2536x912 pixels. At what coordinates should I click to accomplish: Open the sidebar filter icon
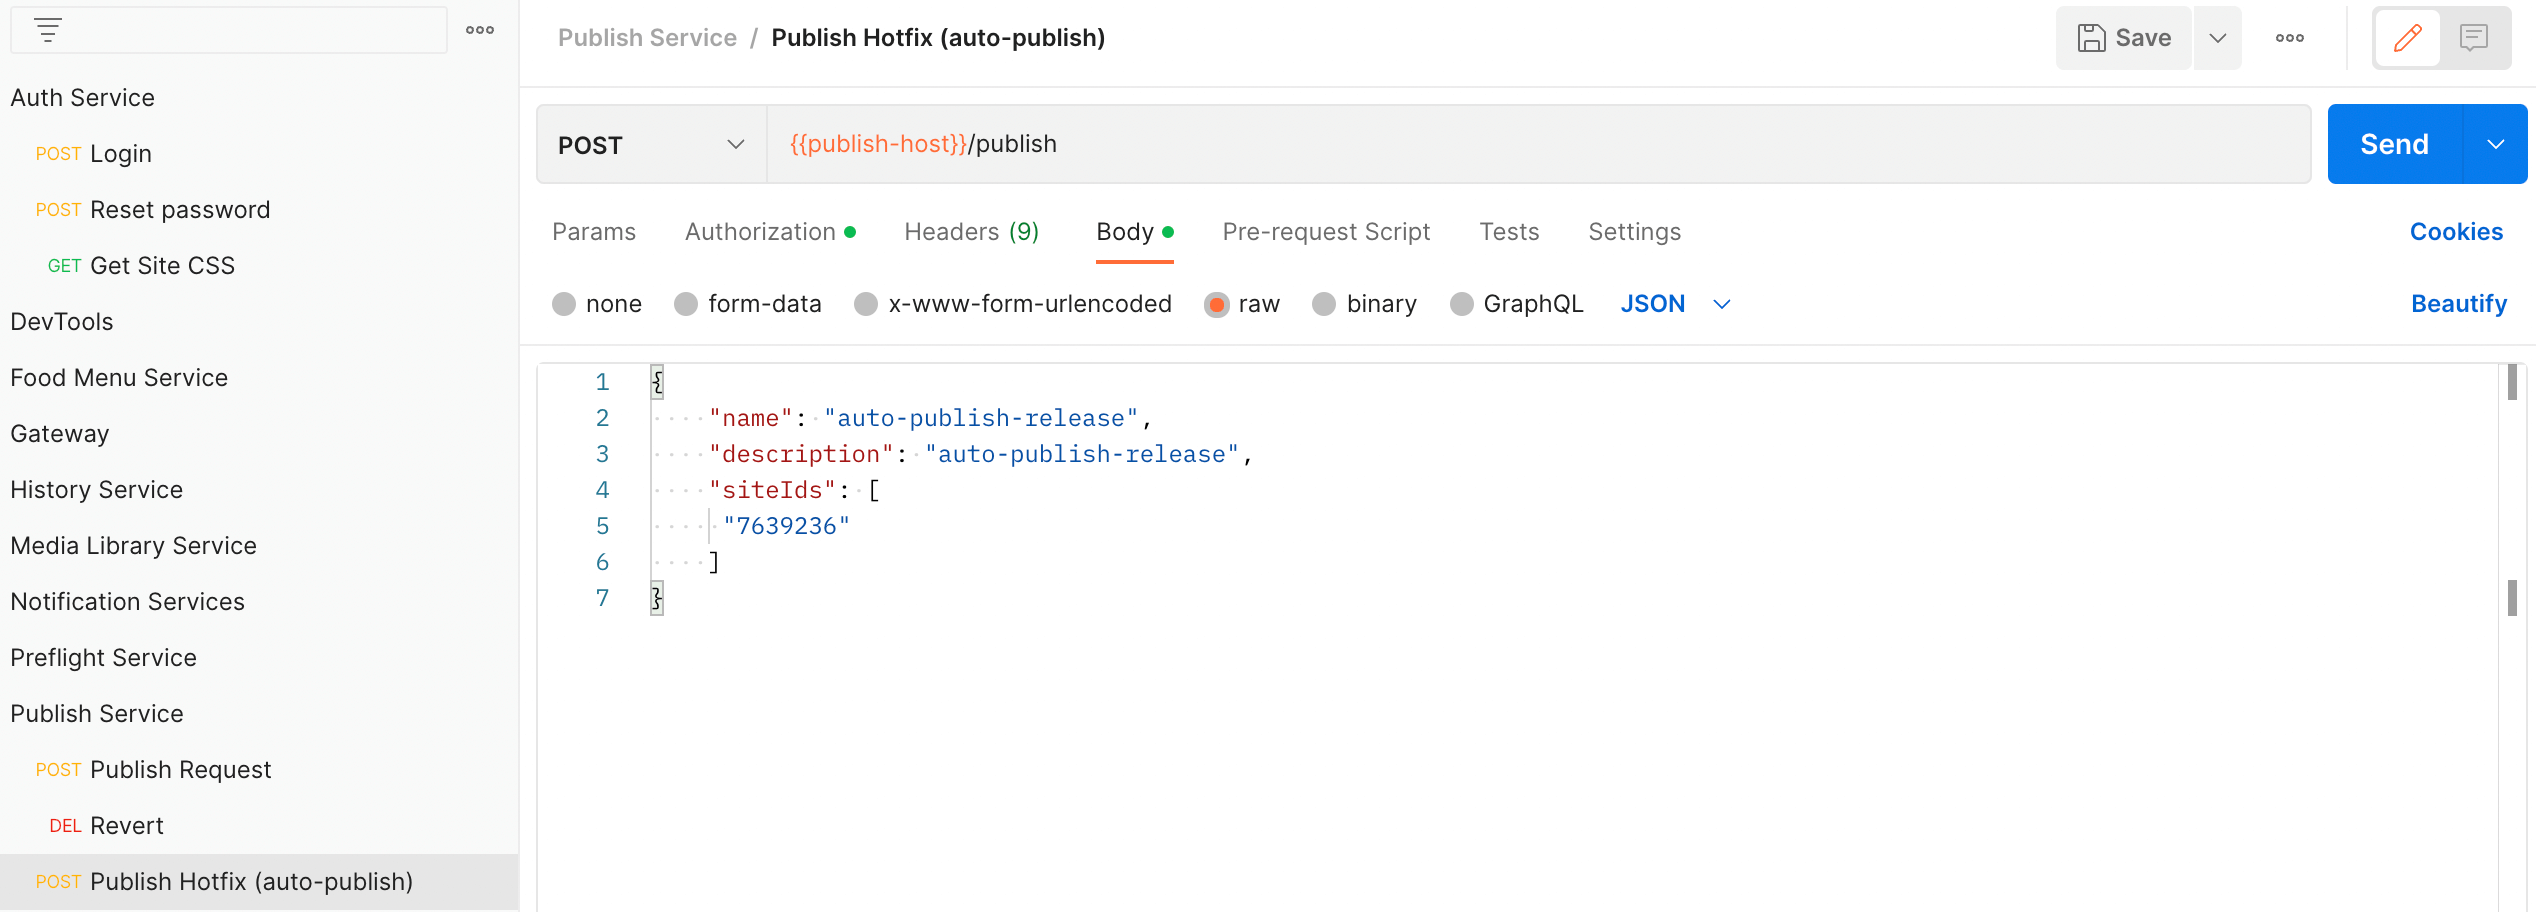[47, 29]
